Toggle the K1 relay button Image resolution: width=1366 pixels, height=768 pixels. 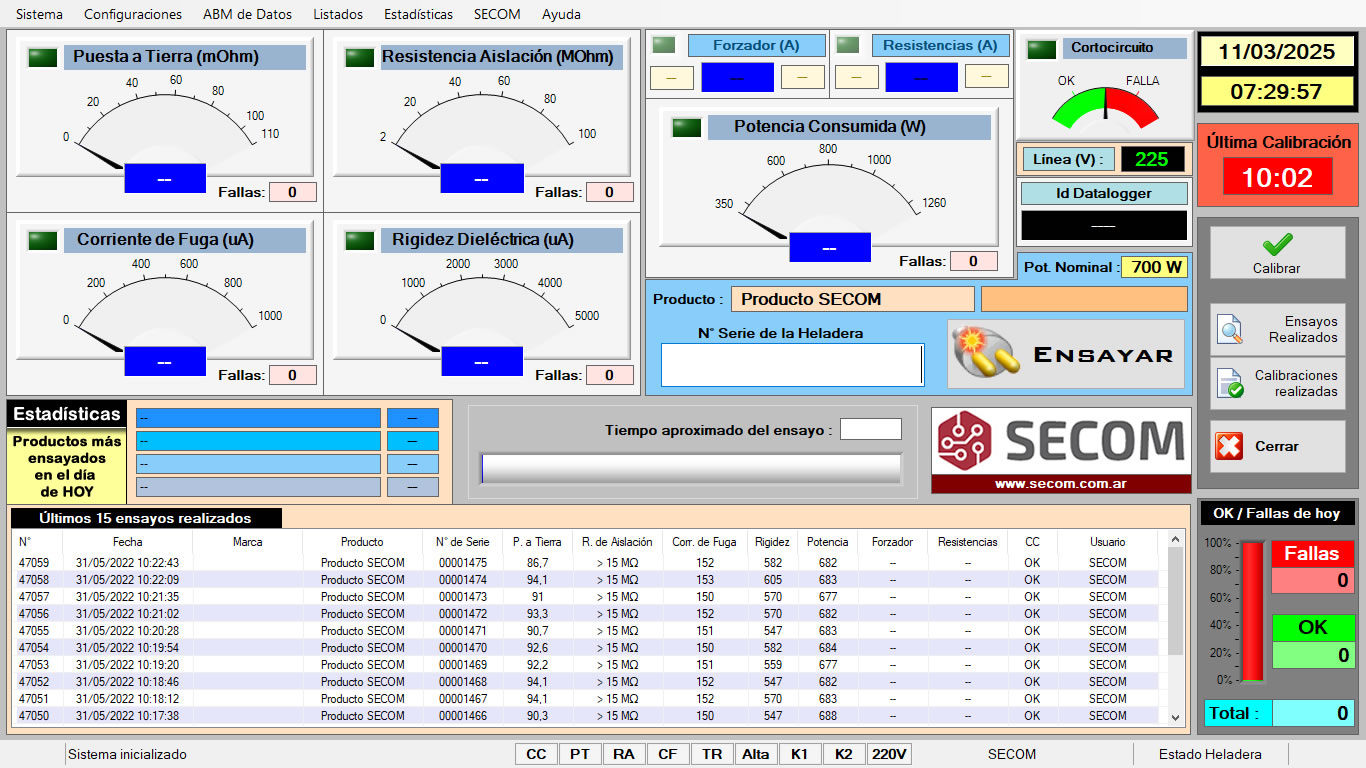pos(799,754)
